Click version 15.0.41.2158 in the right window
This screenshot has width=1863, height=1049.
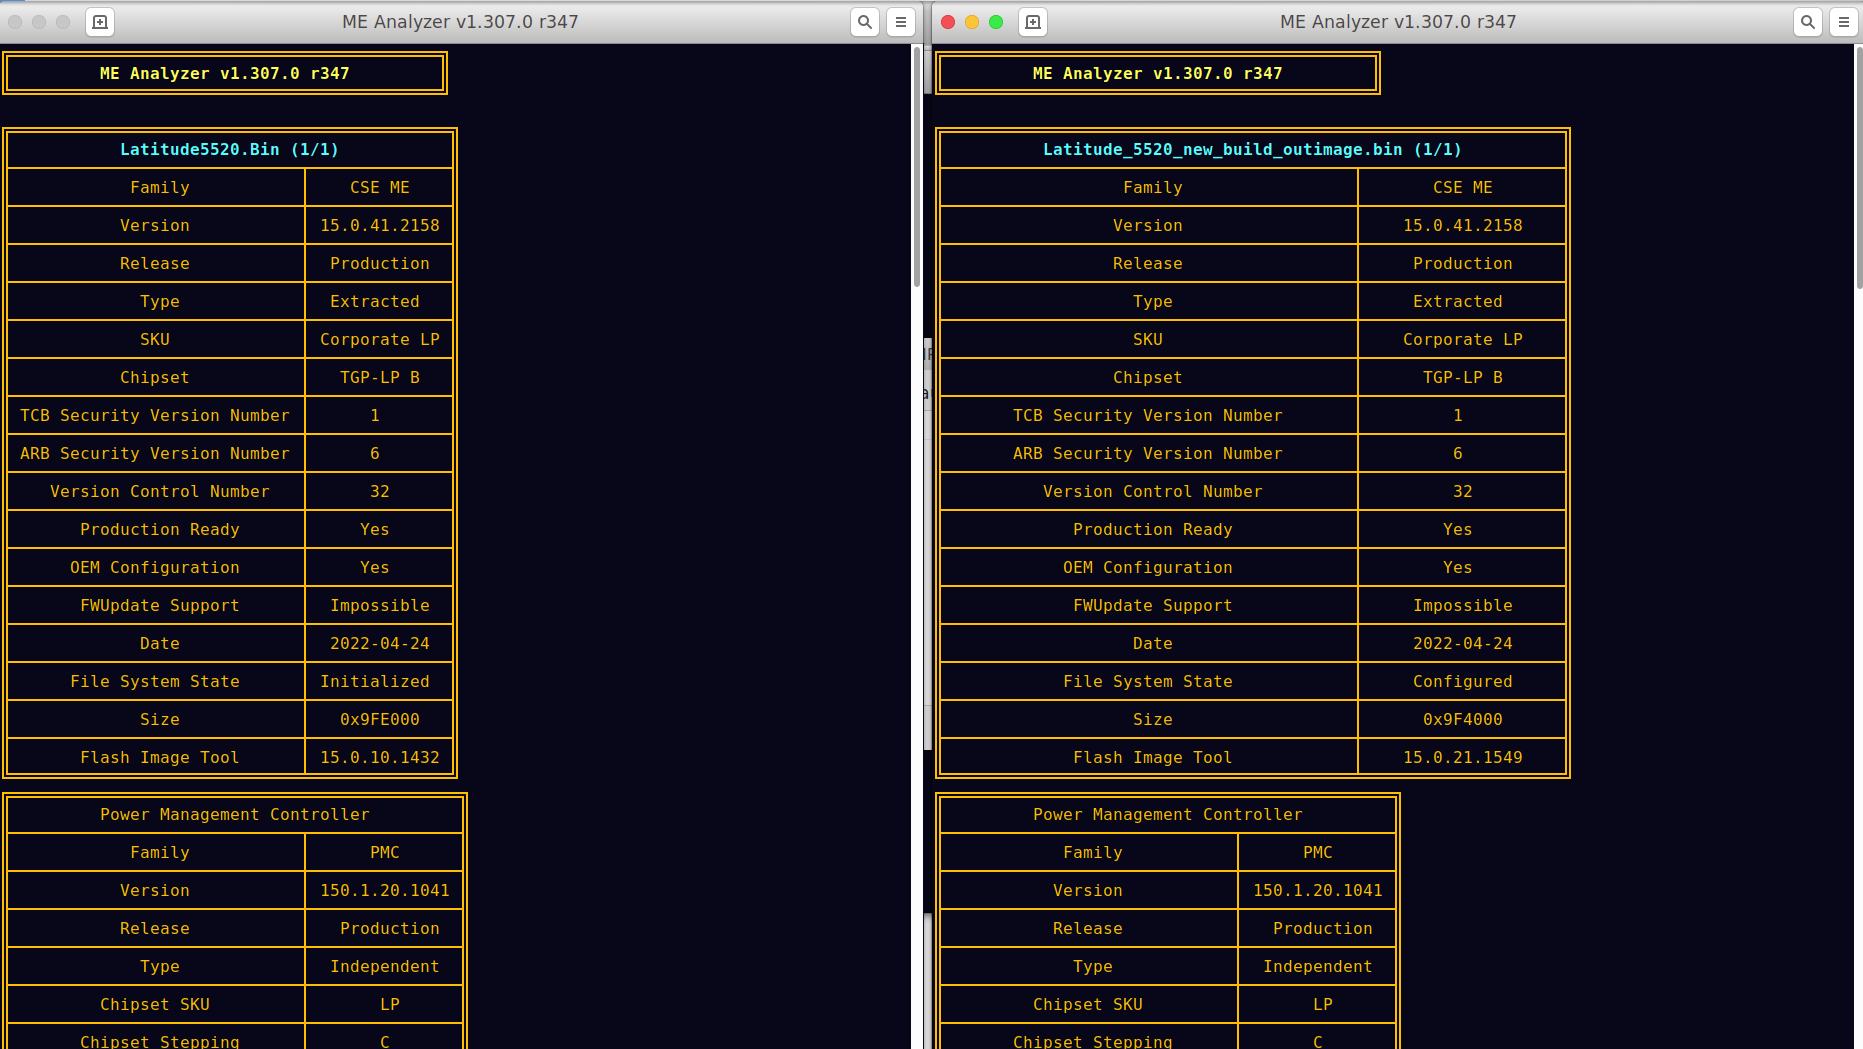pos(1462,225)
